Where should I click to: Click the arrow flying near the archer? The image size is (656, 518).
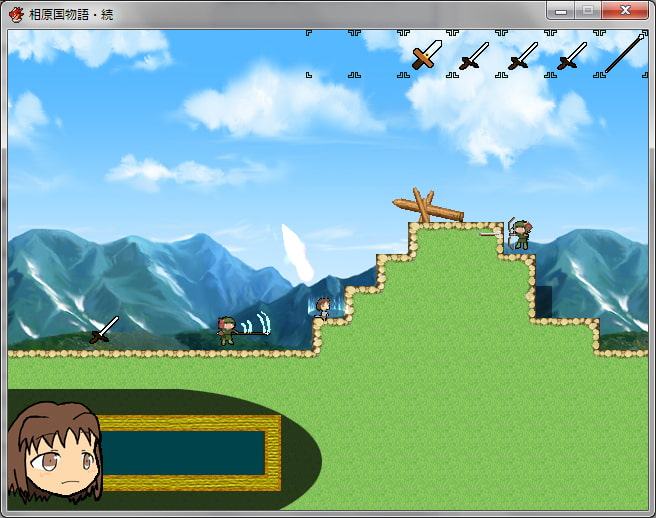489,233
